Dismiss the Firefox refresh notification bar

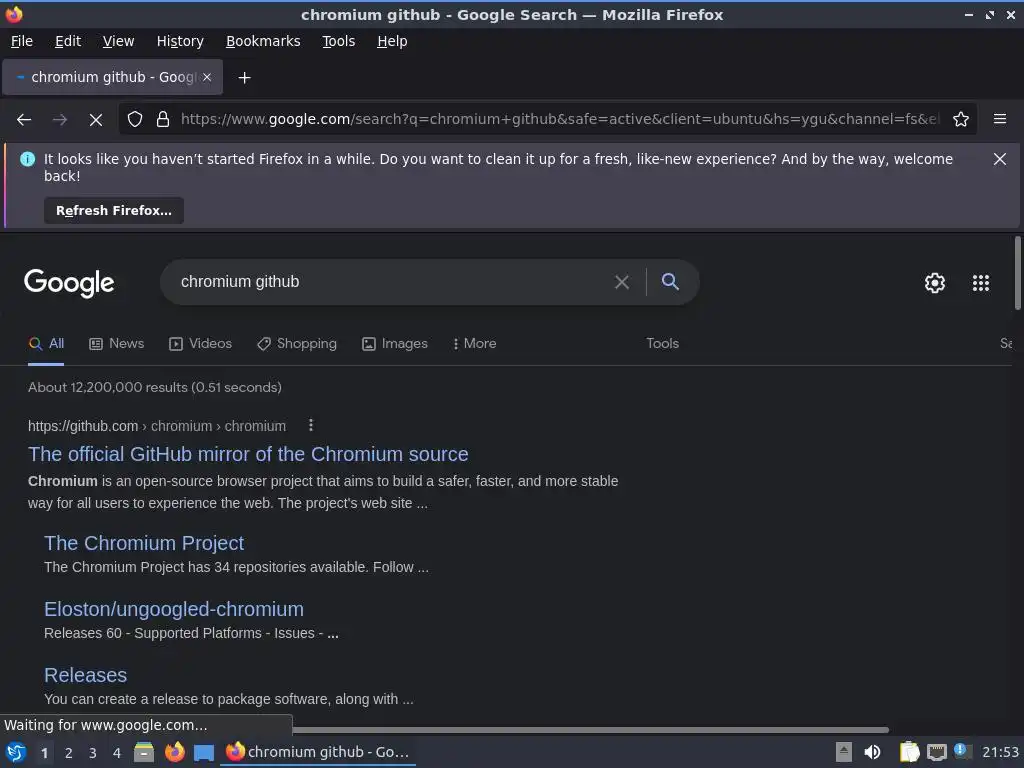click(x=999, y=159)
